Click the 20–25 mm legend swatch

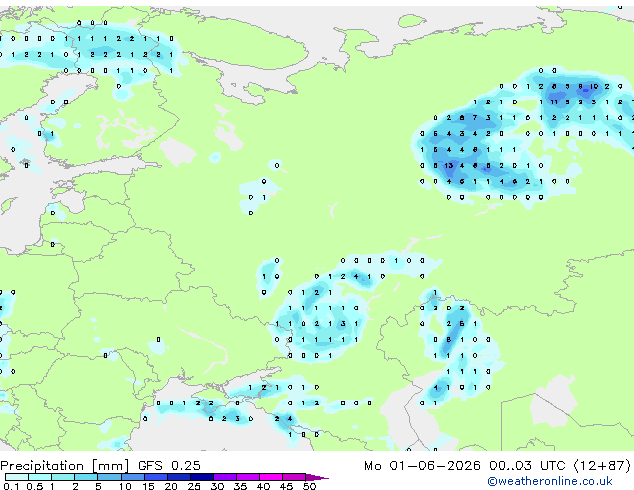(x=178, y=477)
